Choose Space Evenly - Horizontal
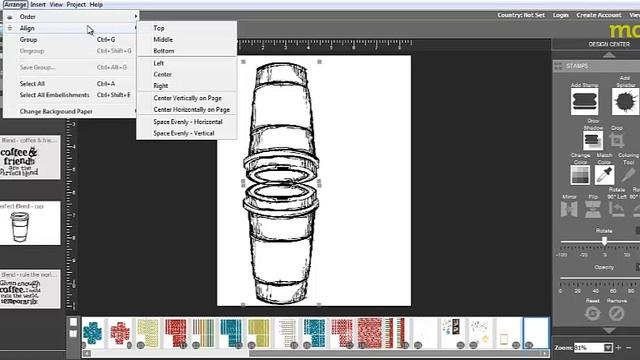The width and height of the screenshot is (640, 360). [187, 122]
